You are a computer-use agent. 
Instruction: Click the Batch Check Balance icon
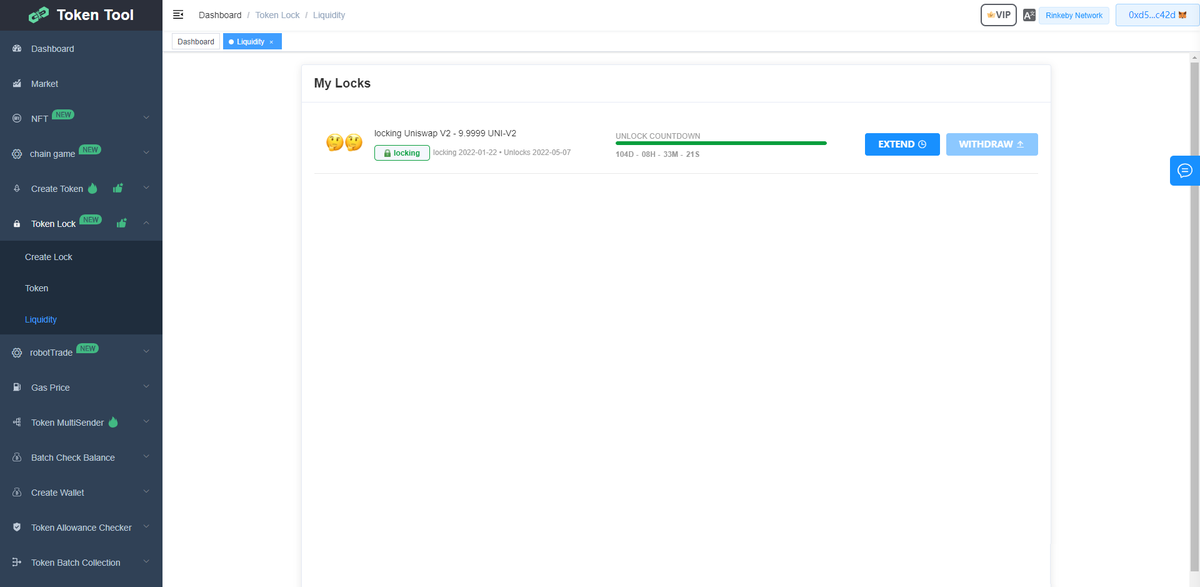17,458
